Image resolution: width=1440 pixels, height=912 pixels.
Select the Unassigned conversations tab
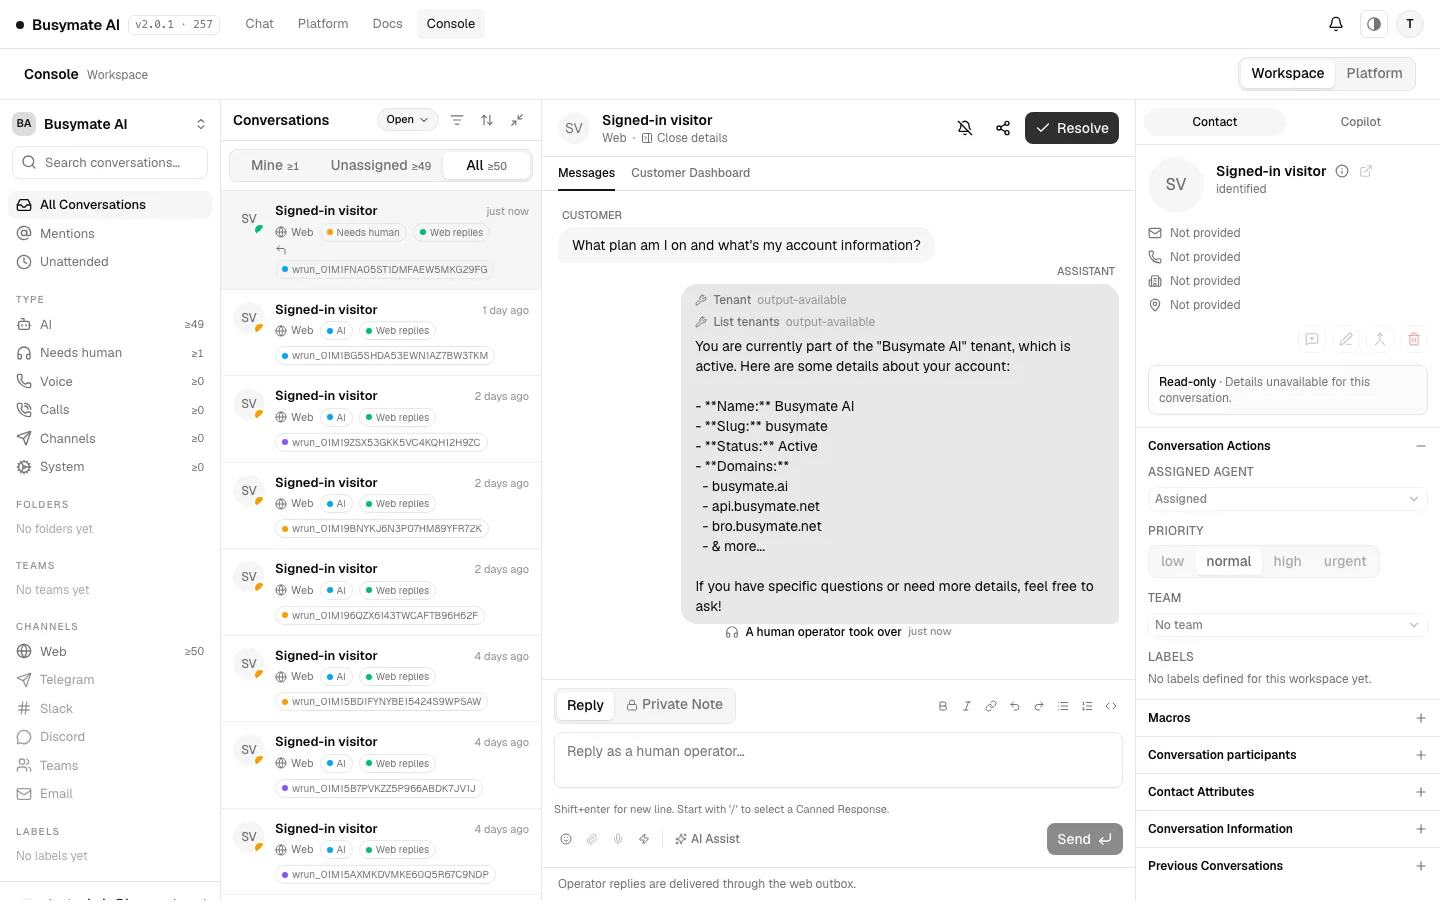pos(381,165)
